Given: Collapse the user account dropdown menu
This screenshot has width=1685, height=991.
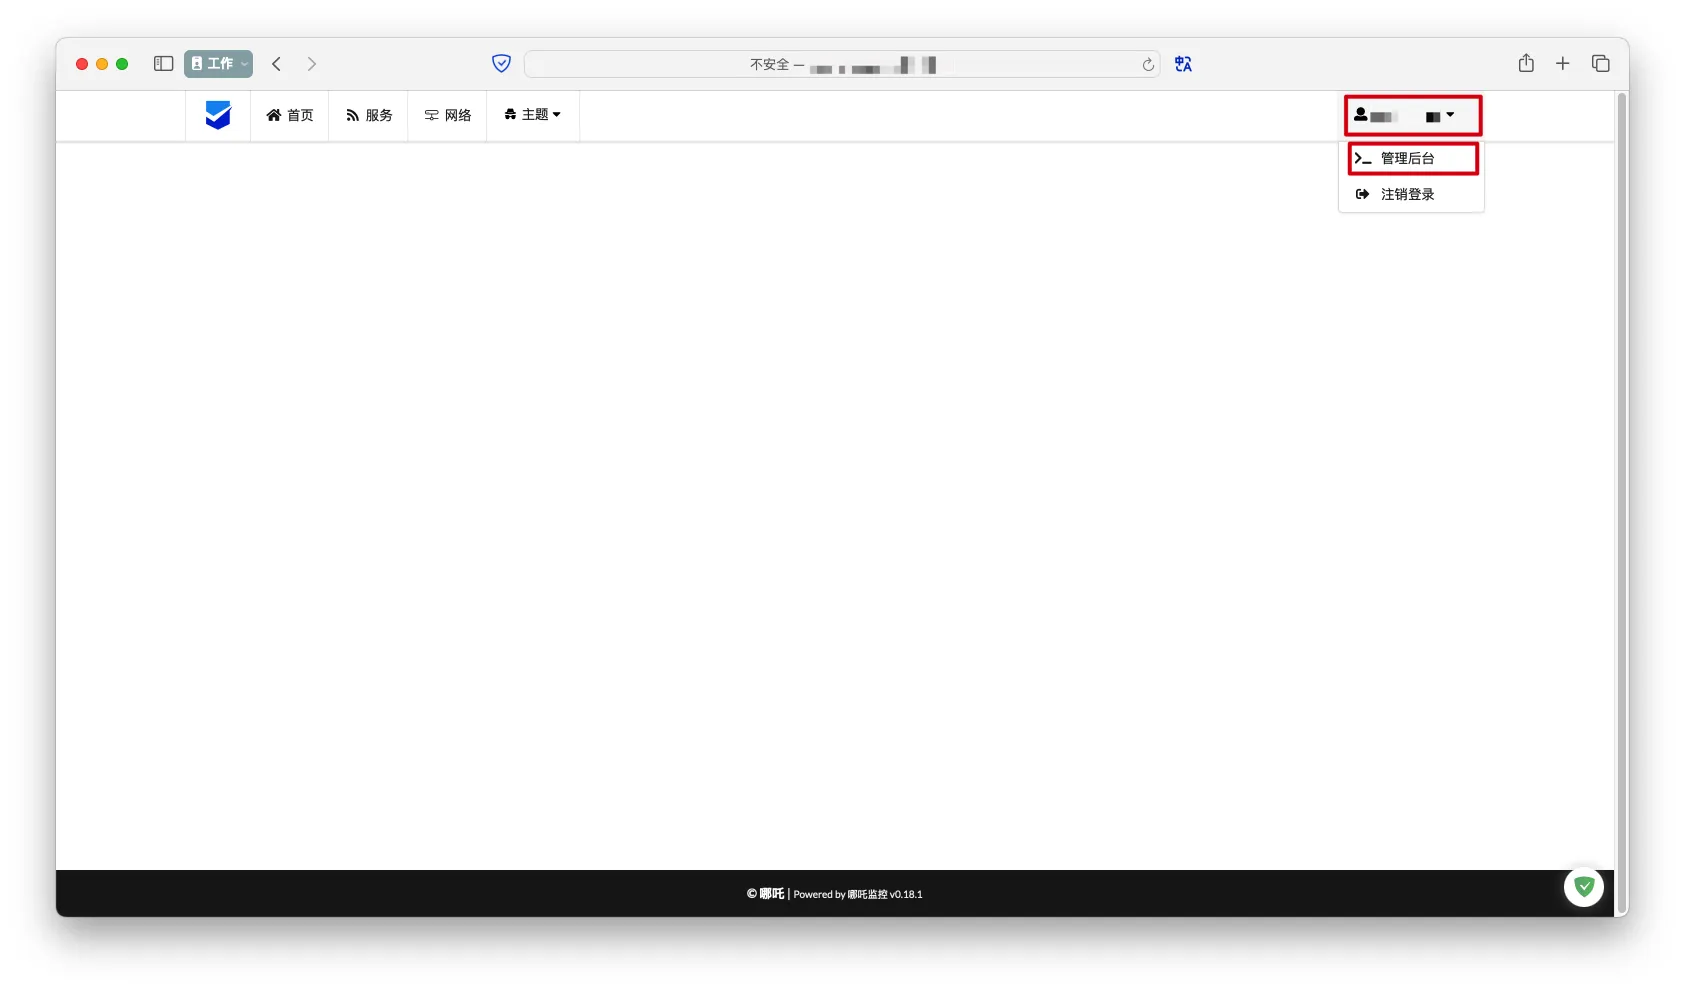Looking at the screenshot, I should click(1412, 116).
